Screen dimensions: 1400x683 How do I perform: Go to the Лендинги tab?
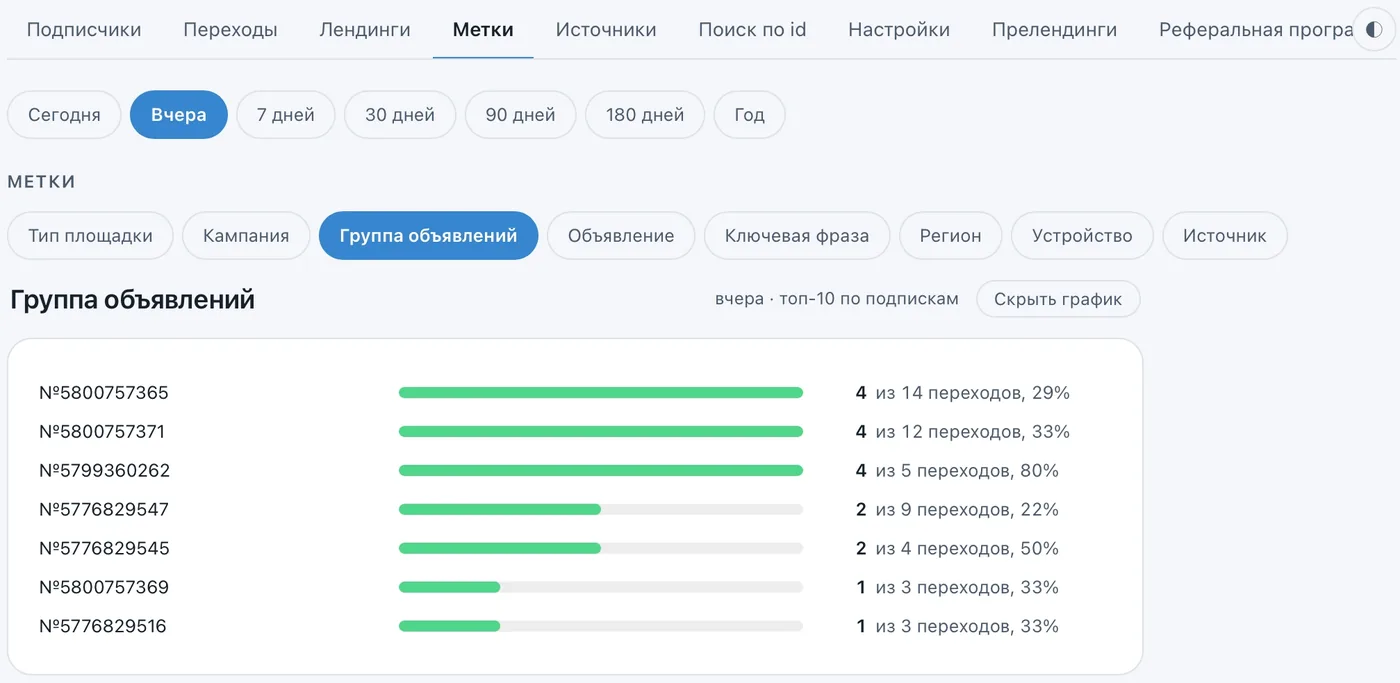click(365, 30)
